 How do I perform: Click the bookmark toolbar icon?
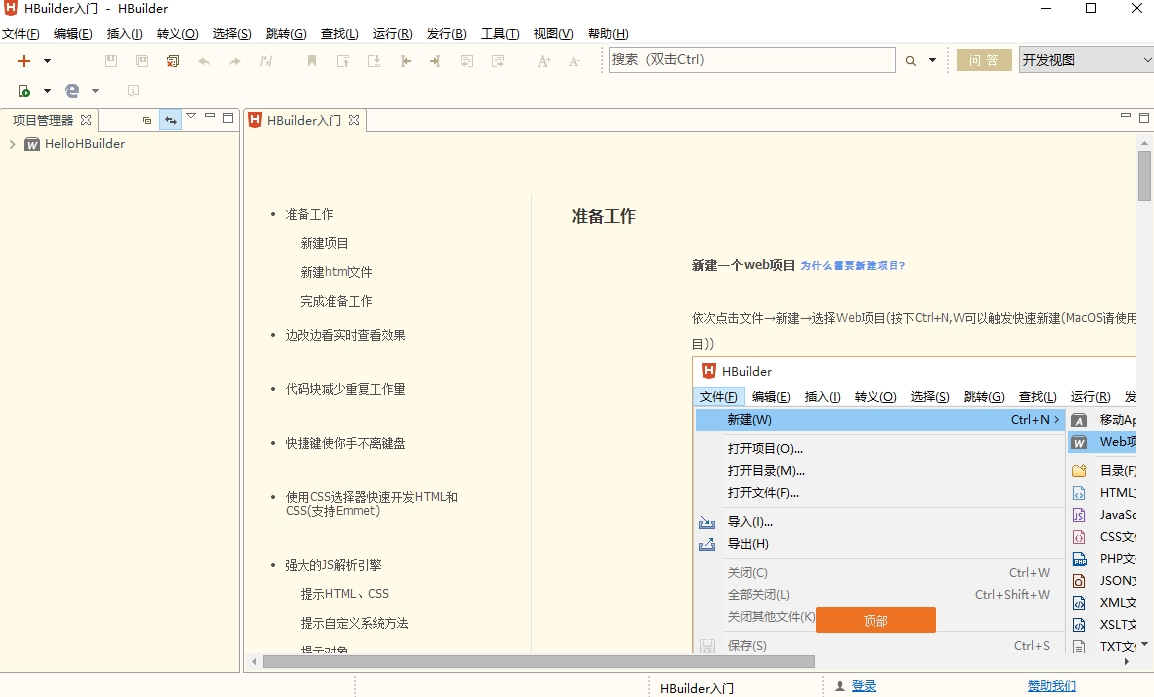[x=312, y=61]
